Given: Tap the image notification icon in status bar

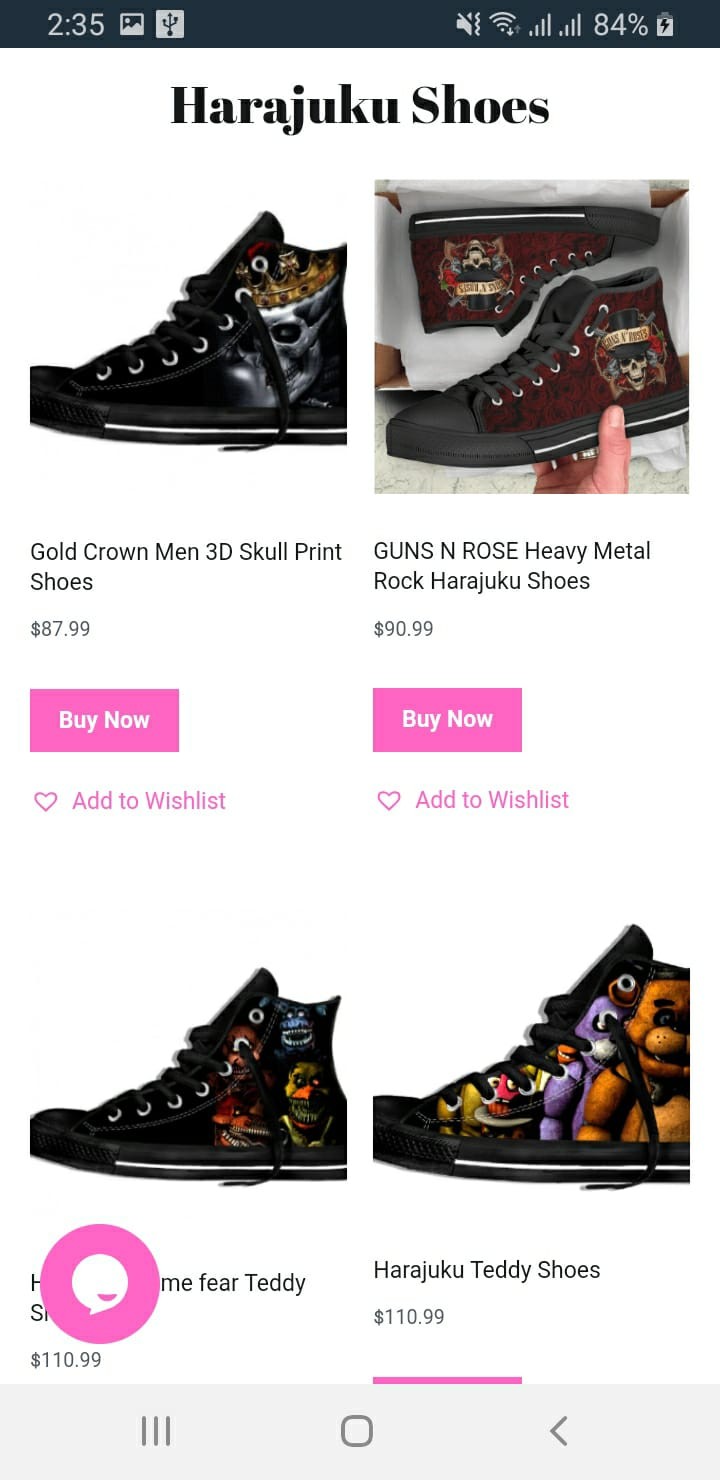Looking at the screenshot, I should pos(132,24).
